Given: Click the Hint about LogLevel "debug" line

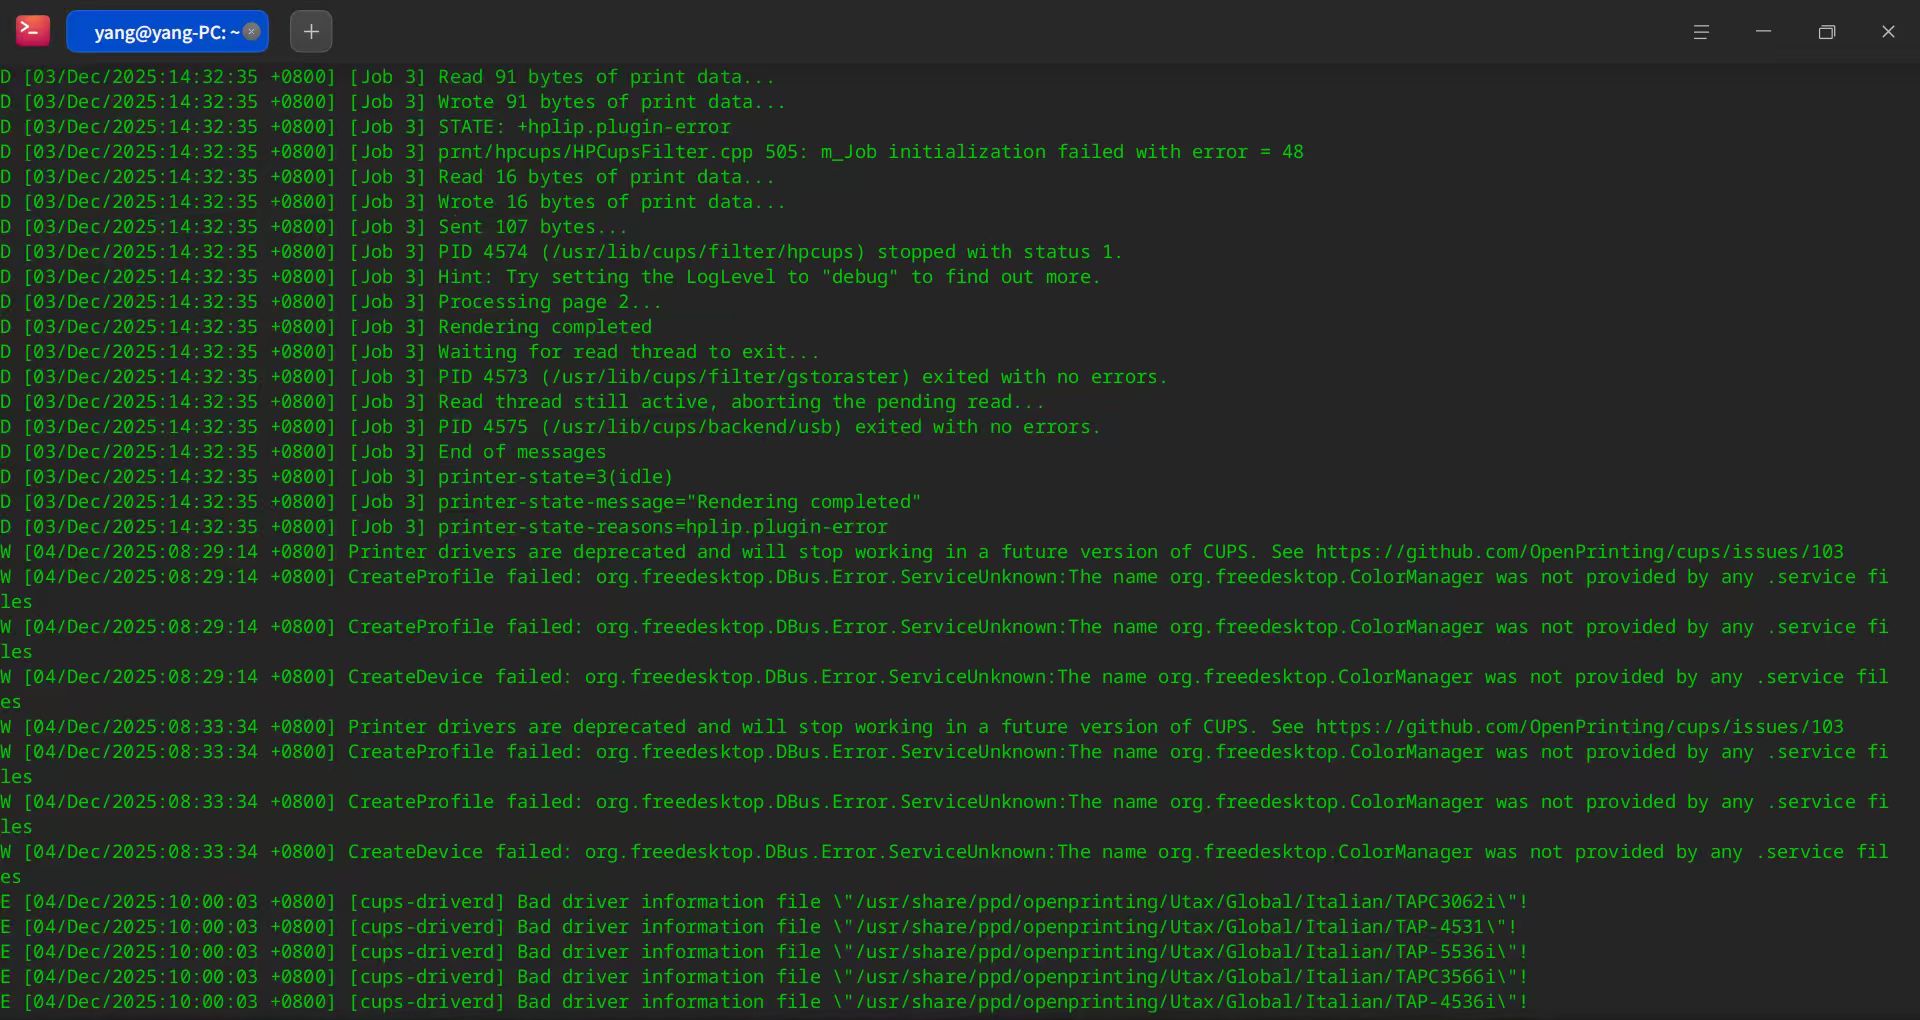Looking at the screenshot, I should pos(550,277).
